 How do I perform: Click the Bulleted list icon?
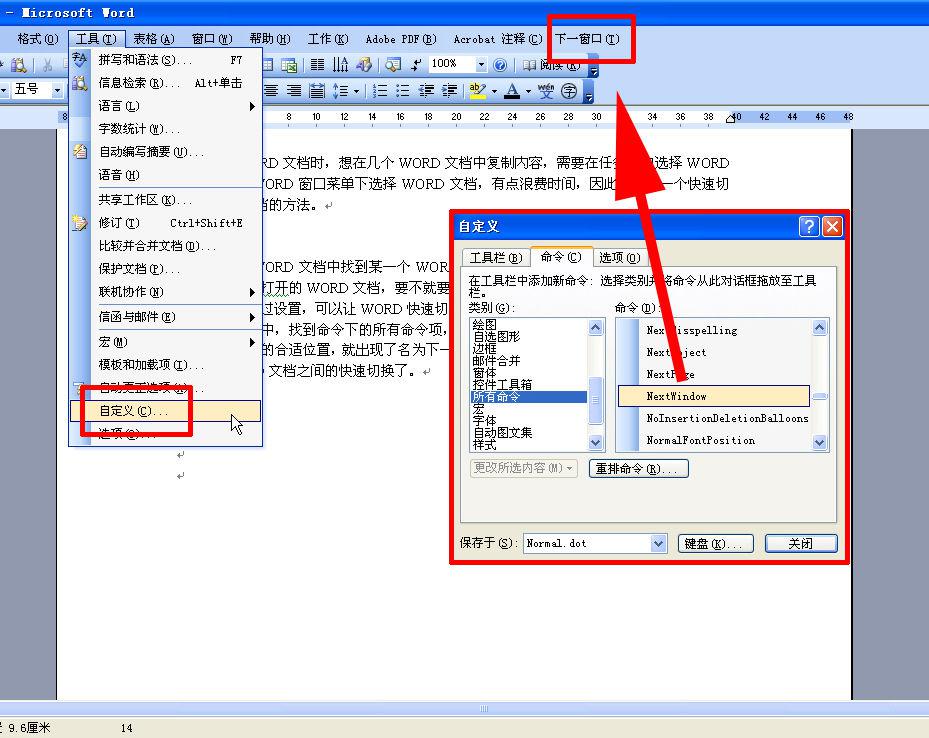click(x=403, y=91)
